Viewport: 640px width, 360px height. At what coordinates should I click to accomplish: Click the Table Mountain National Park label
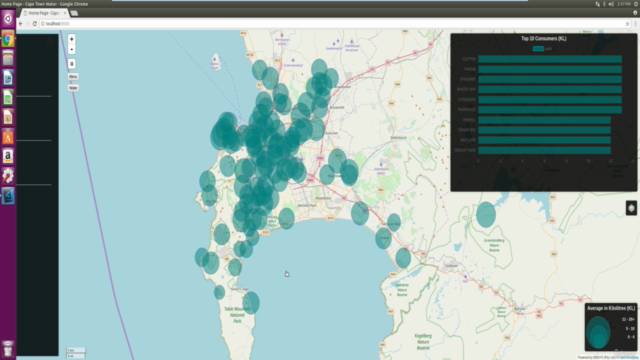[237, 315]
